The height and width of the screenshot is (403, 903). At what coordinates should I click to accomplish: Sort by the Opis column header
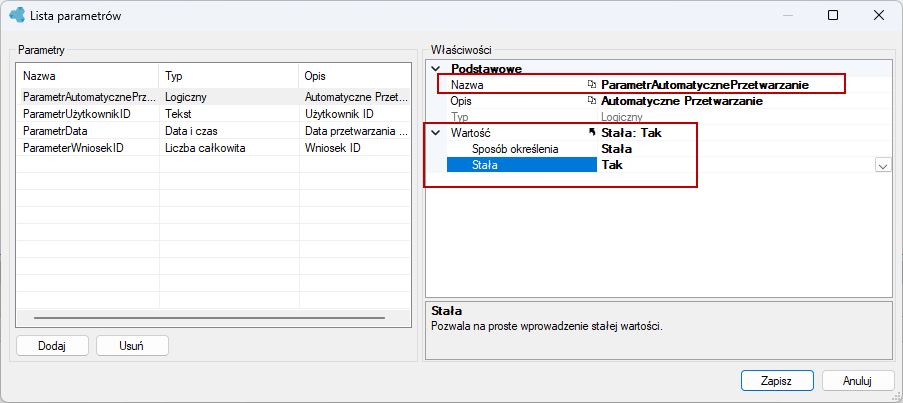(x=355, y=75)
